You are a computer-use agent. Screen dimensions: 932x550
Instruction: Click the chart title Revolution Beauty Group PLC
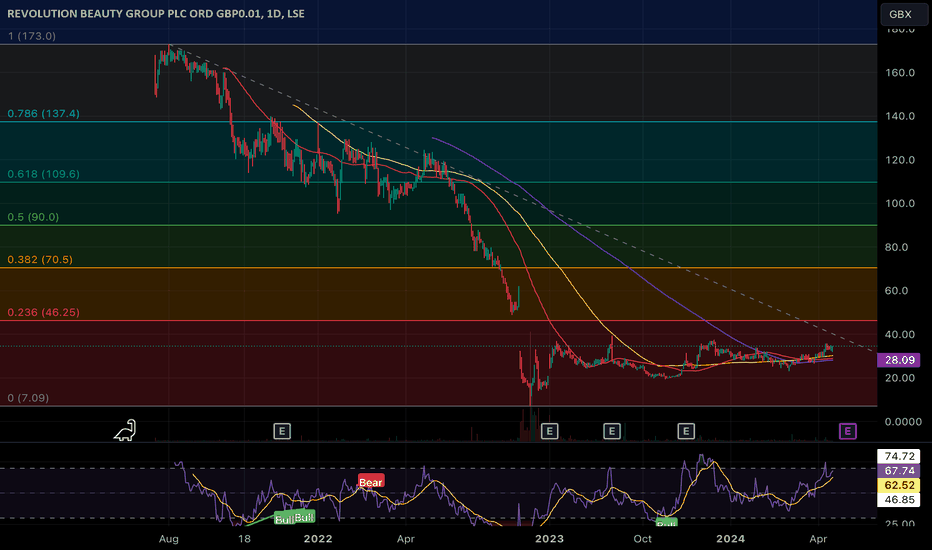click(156, 14)
